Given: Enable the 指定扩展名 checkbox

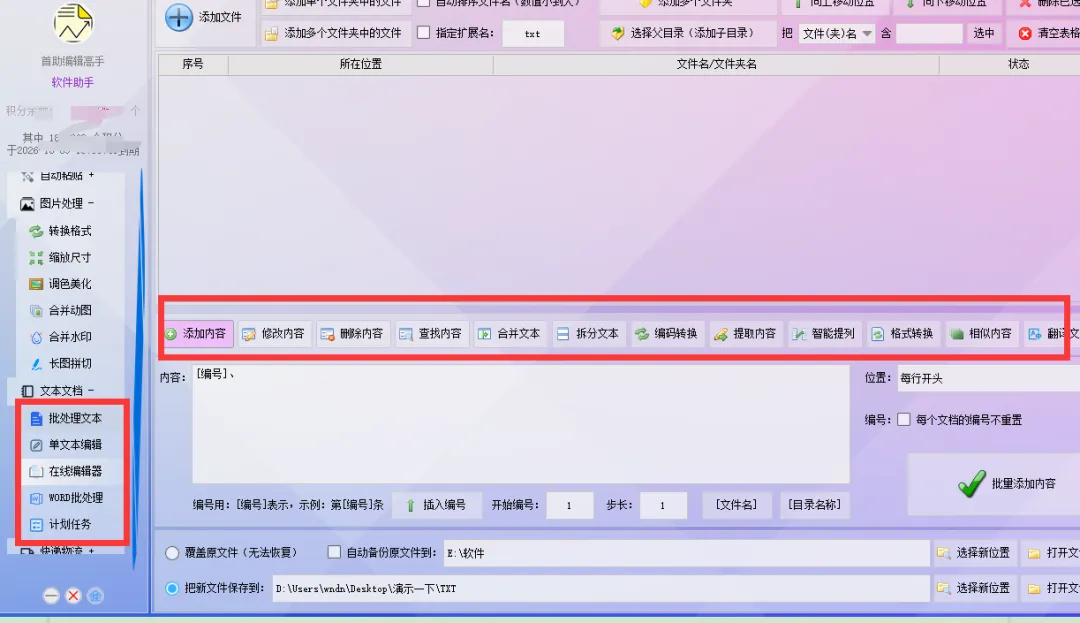Looking at the screenshot, I should pyautogui.click(x=424, y=33).
